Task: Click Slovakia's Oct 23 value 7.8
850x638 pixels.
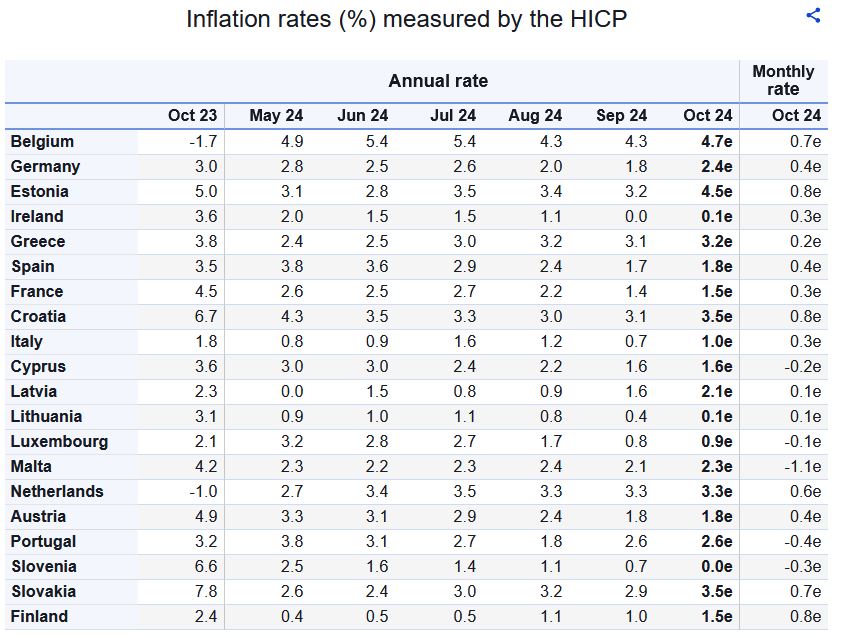Action: tap(204, 592)
